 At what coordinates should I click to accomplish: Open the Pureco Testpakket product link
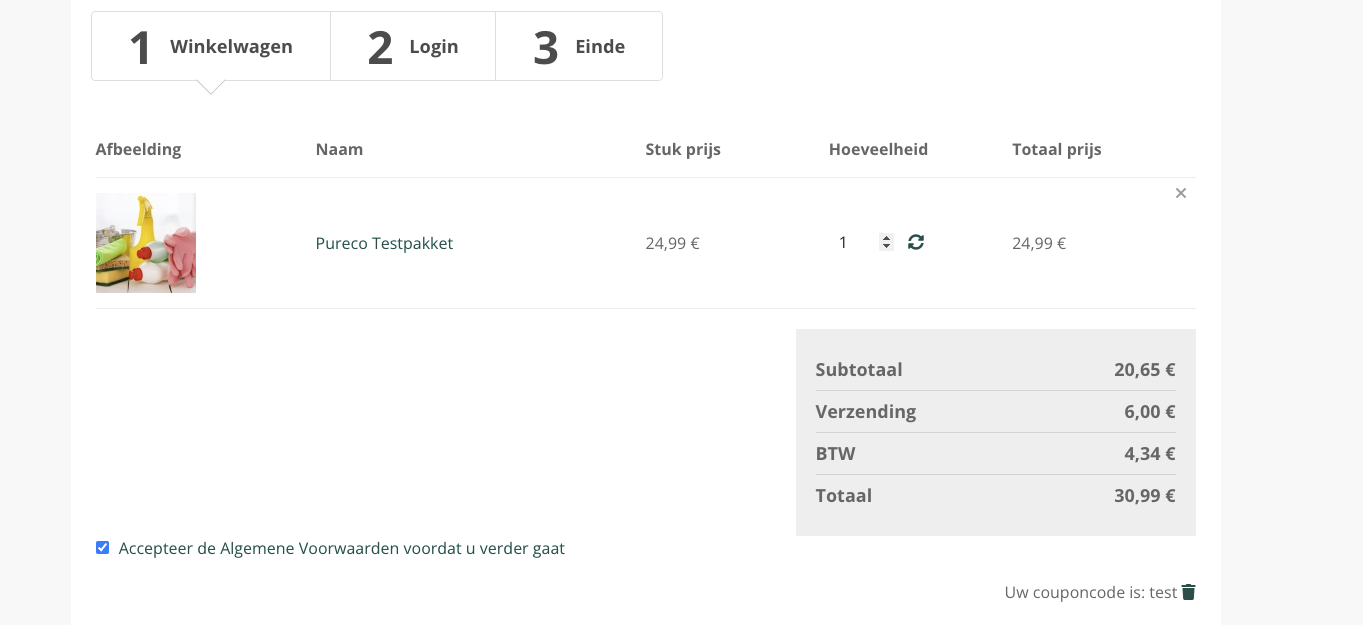coord(384,243)
